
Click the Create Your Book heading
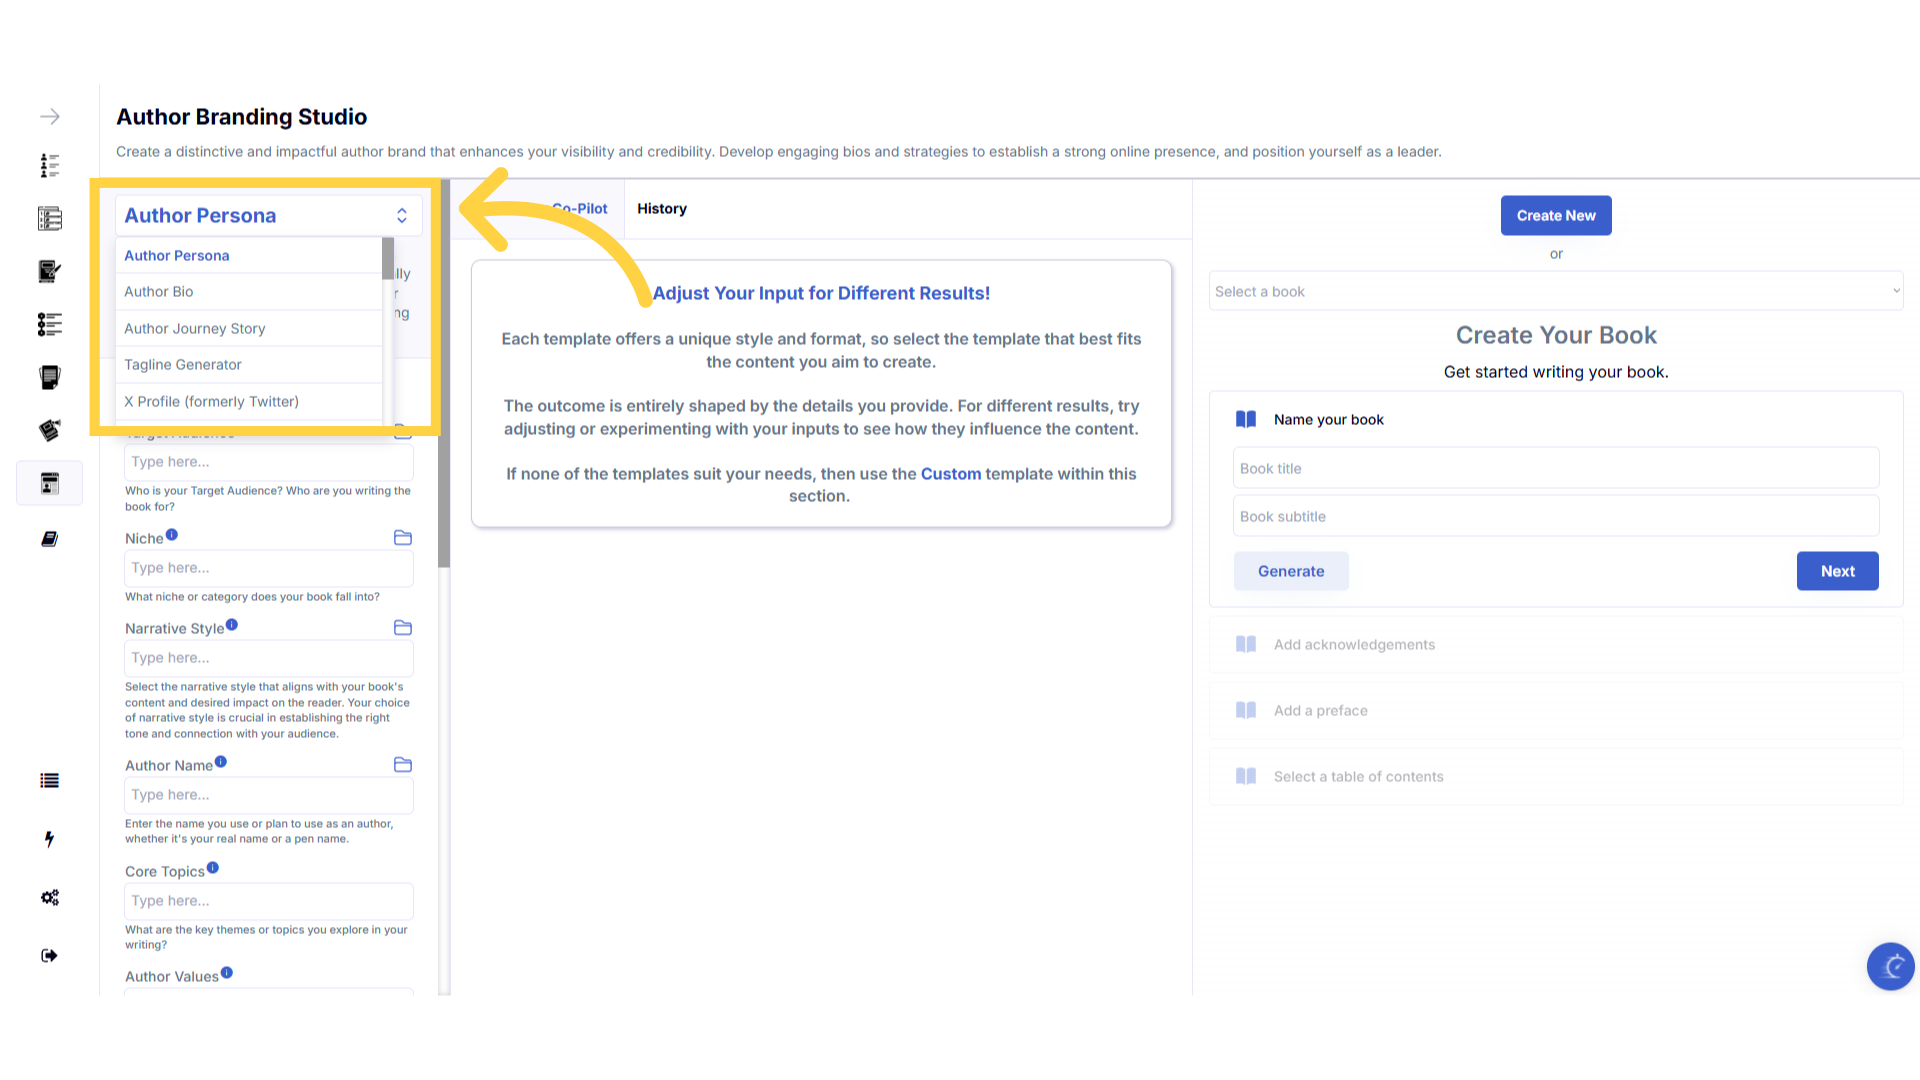(1556, 335)
